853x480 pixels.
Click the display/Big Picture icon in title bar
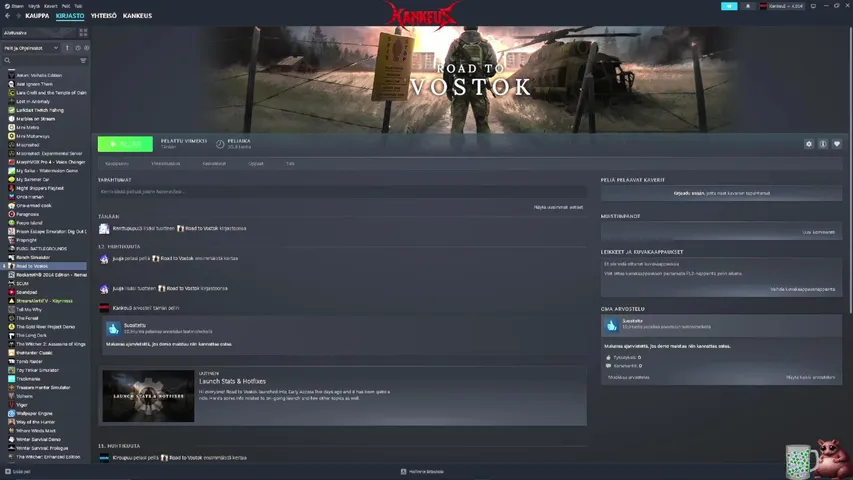pyautogui.click(x=813, y=6)
